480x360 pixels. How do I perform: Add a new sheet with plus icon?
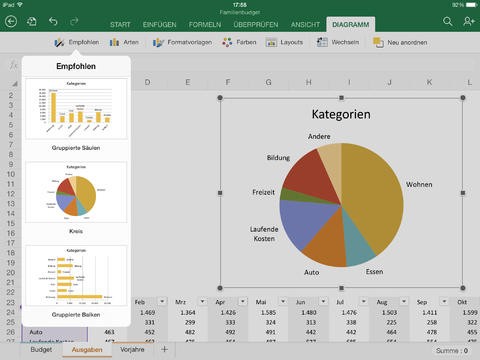(164, 349)
